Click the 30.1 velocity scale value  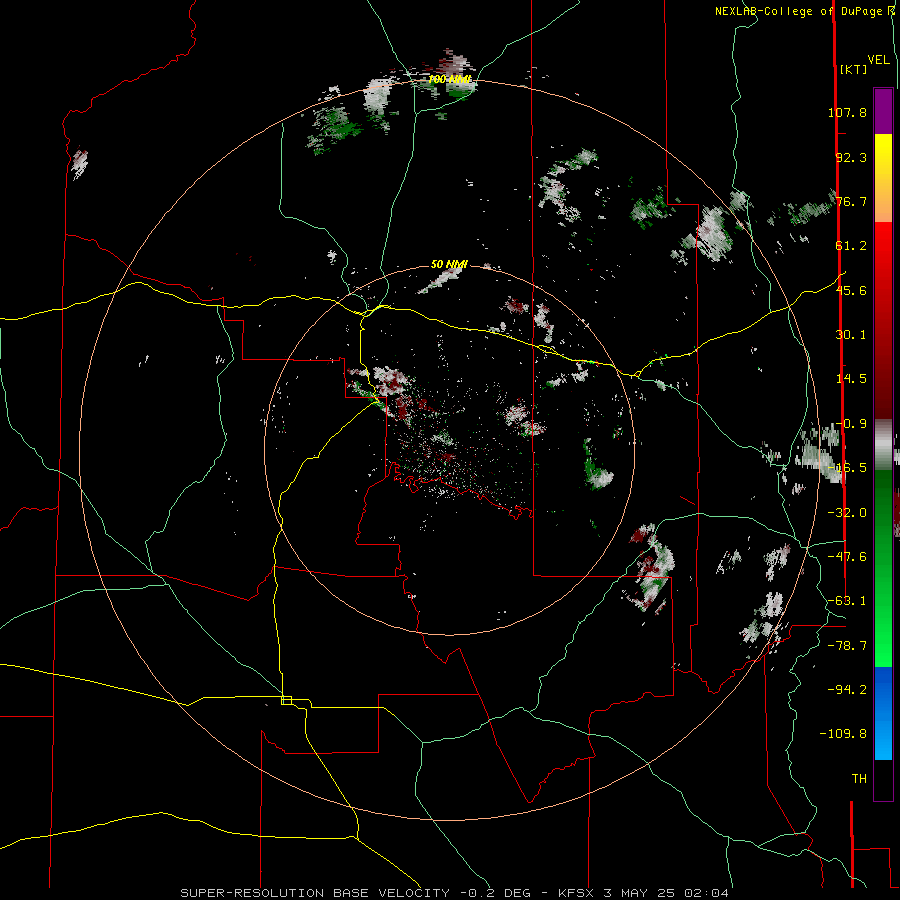pos(851,335)
